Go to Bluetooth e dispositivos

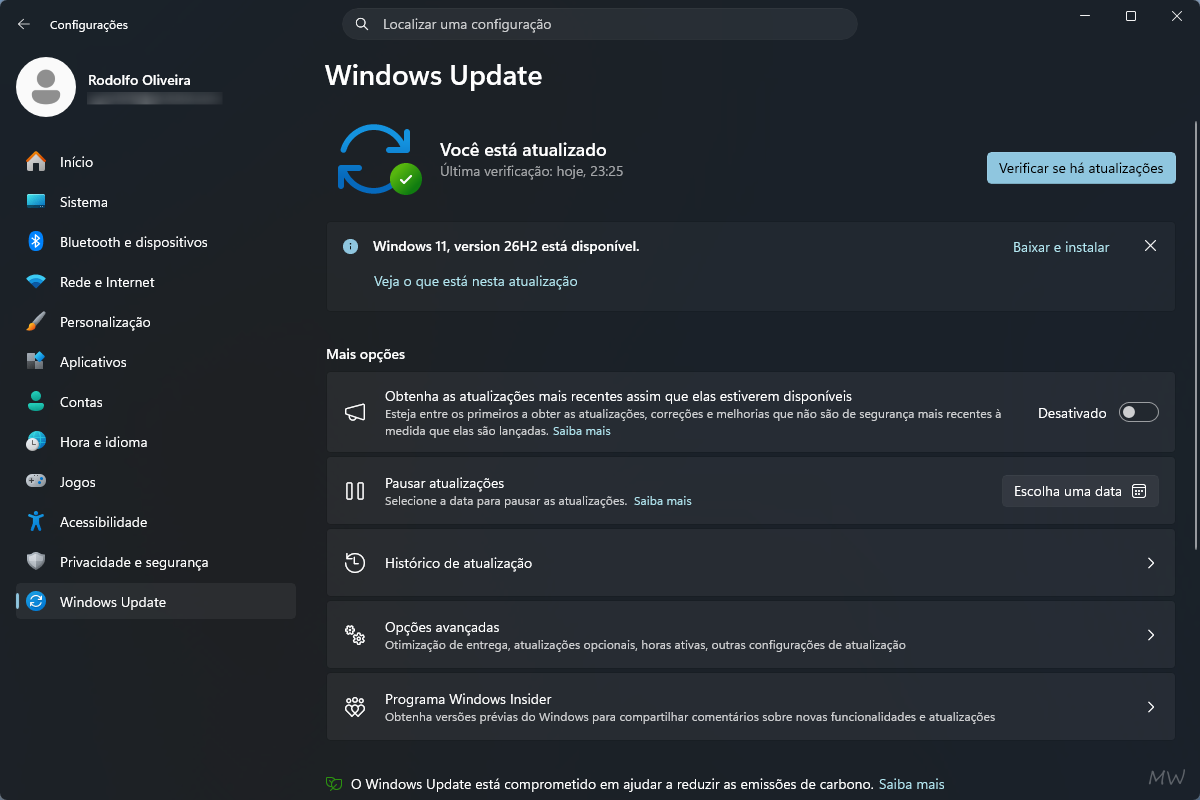pos(156,242)
